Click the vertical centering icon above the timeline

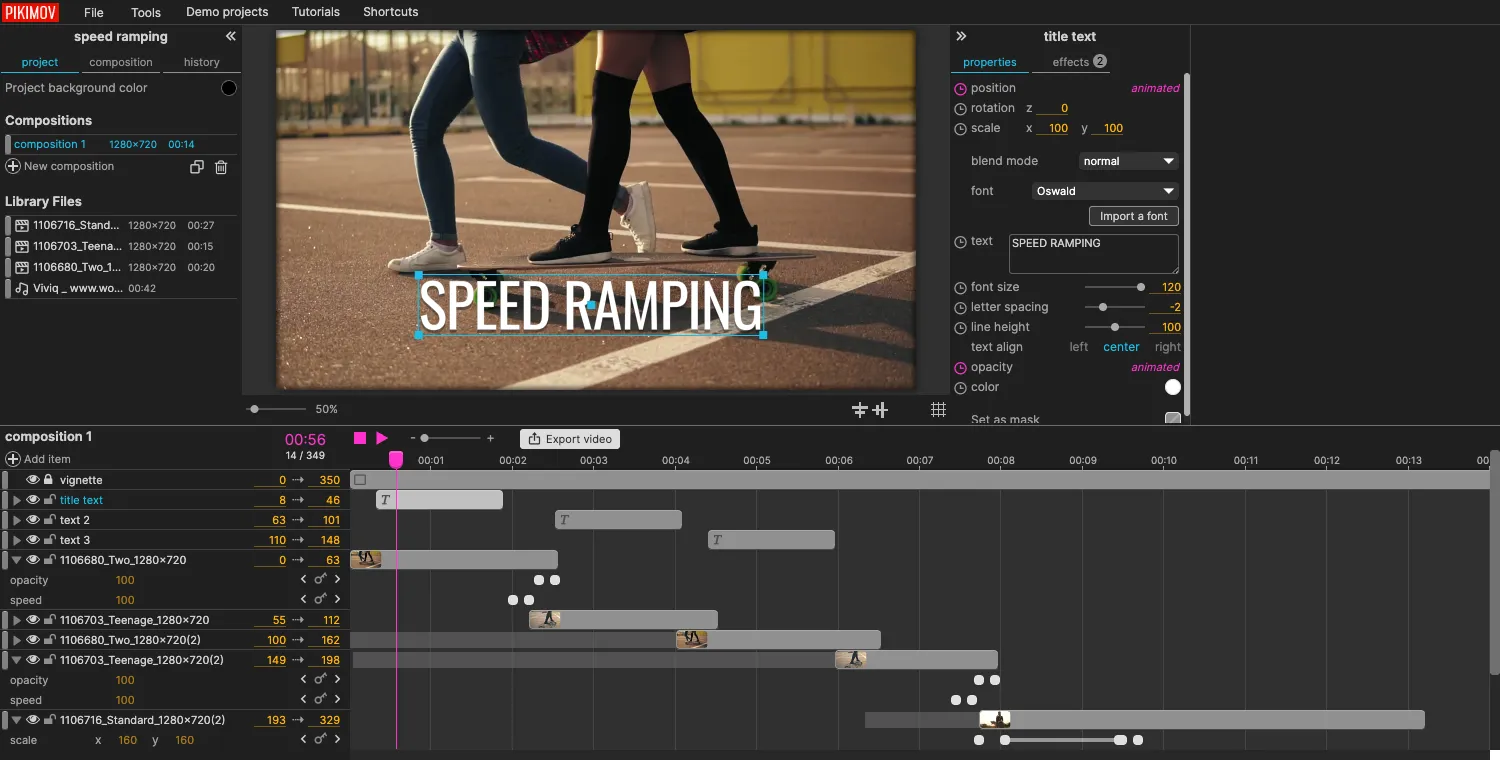pos(879,410)
